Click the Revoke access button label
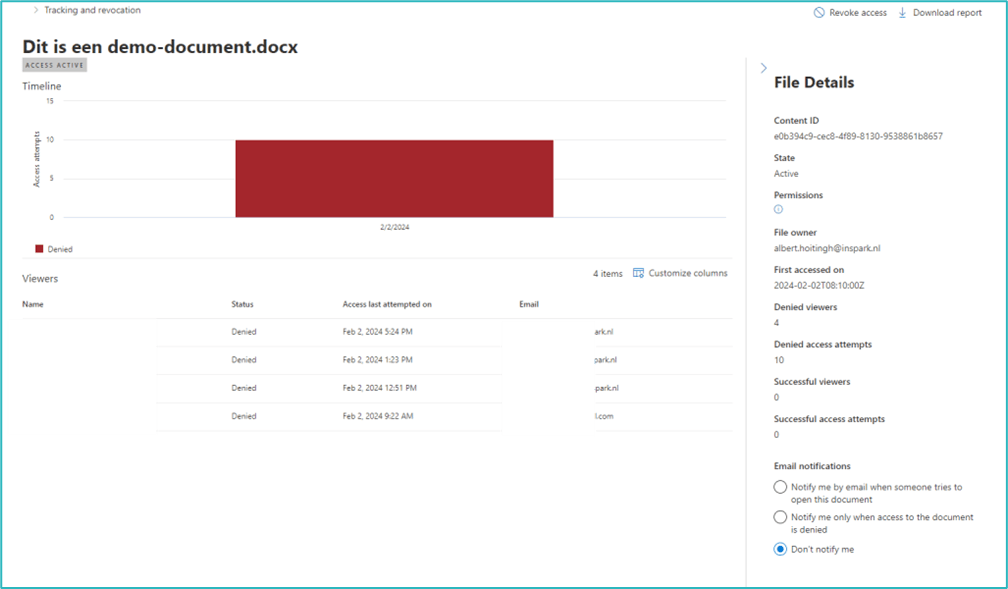 point(859,13)
